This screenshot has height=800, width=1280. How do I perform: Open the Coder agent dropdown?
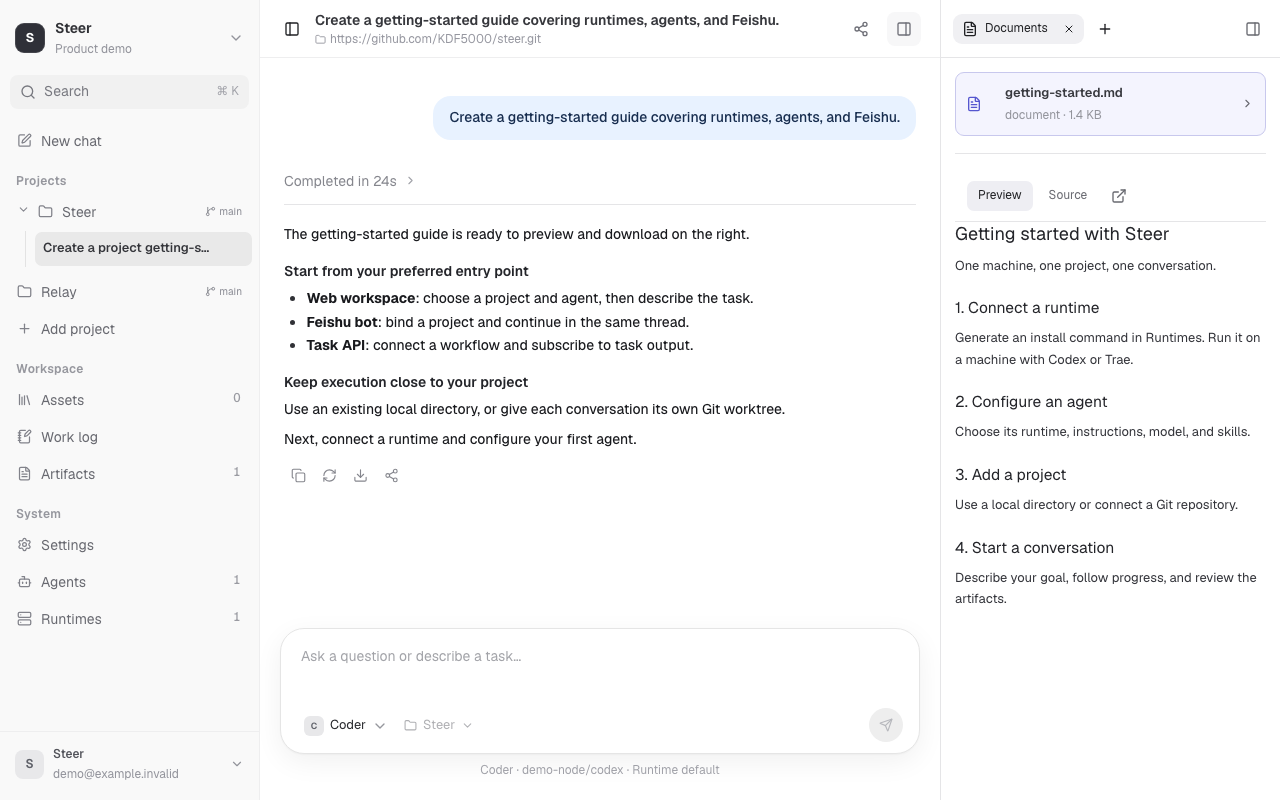click(345, 725)
